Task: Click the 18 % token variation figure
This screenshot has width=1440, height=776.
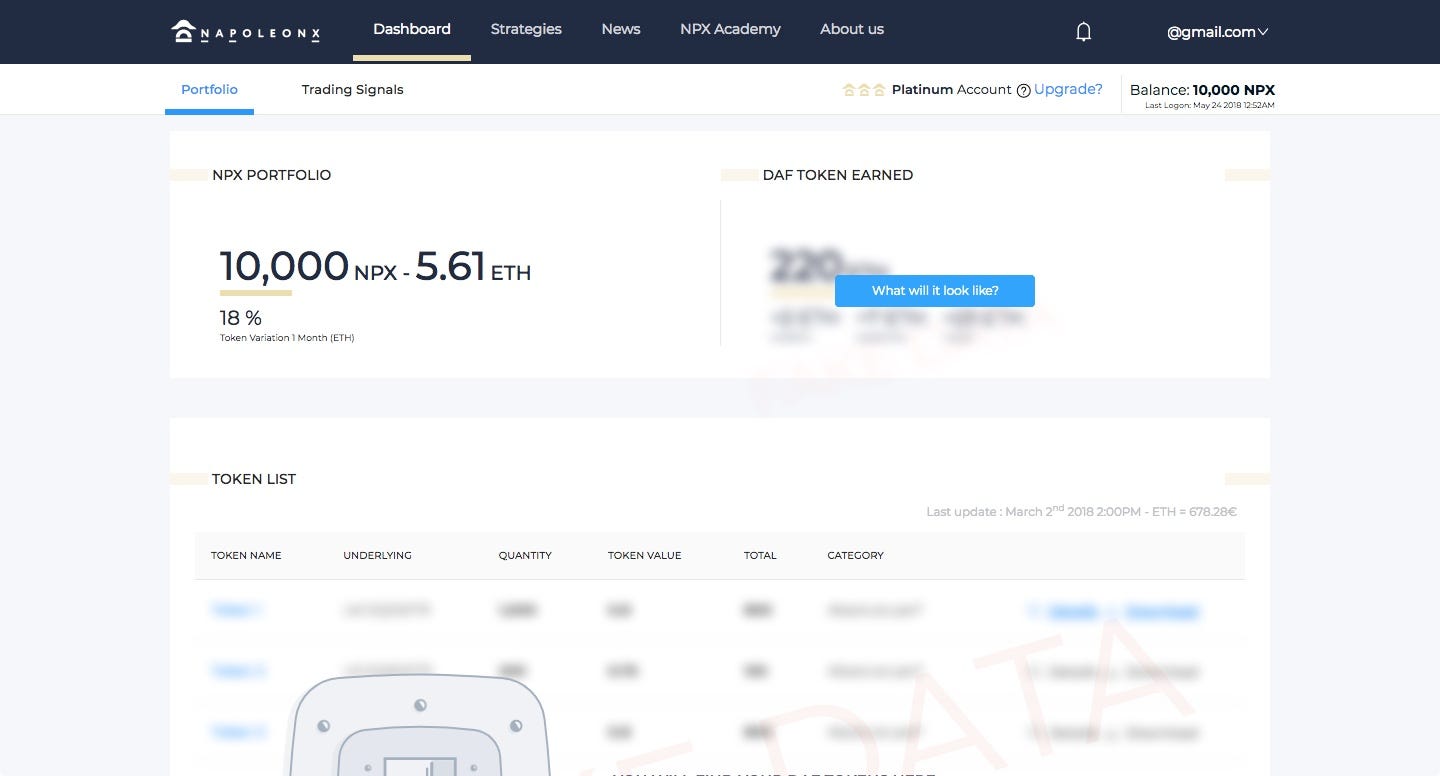Action: pos(240,318)
